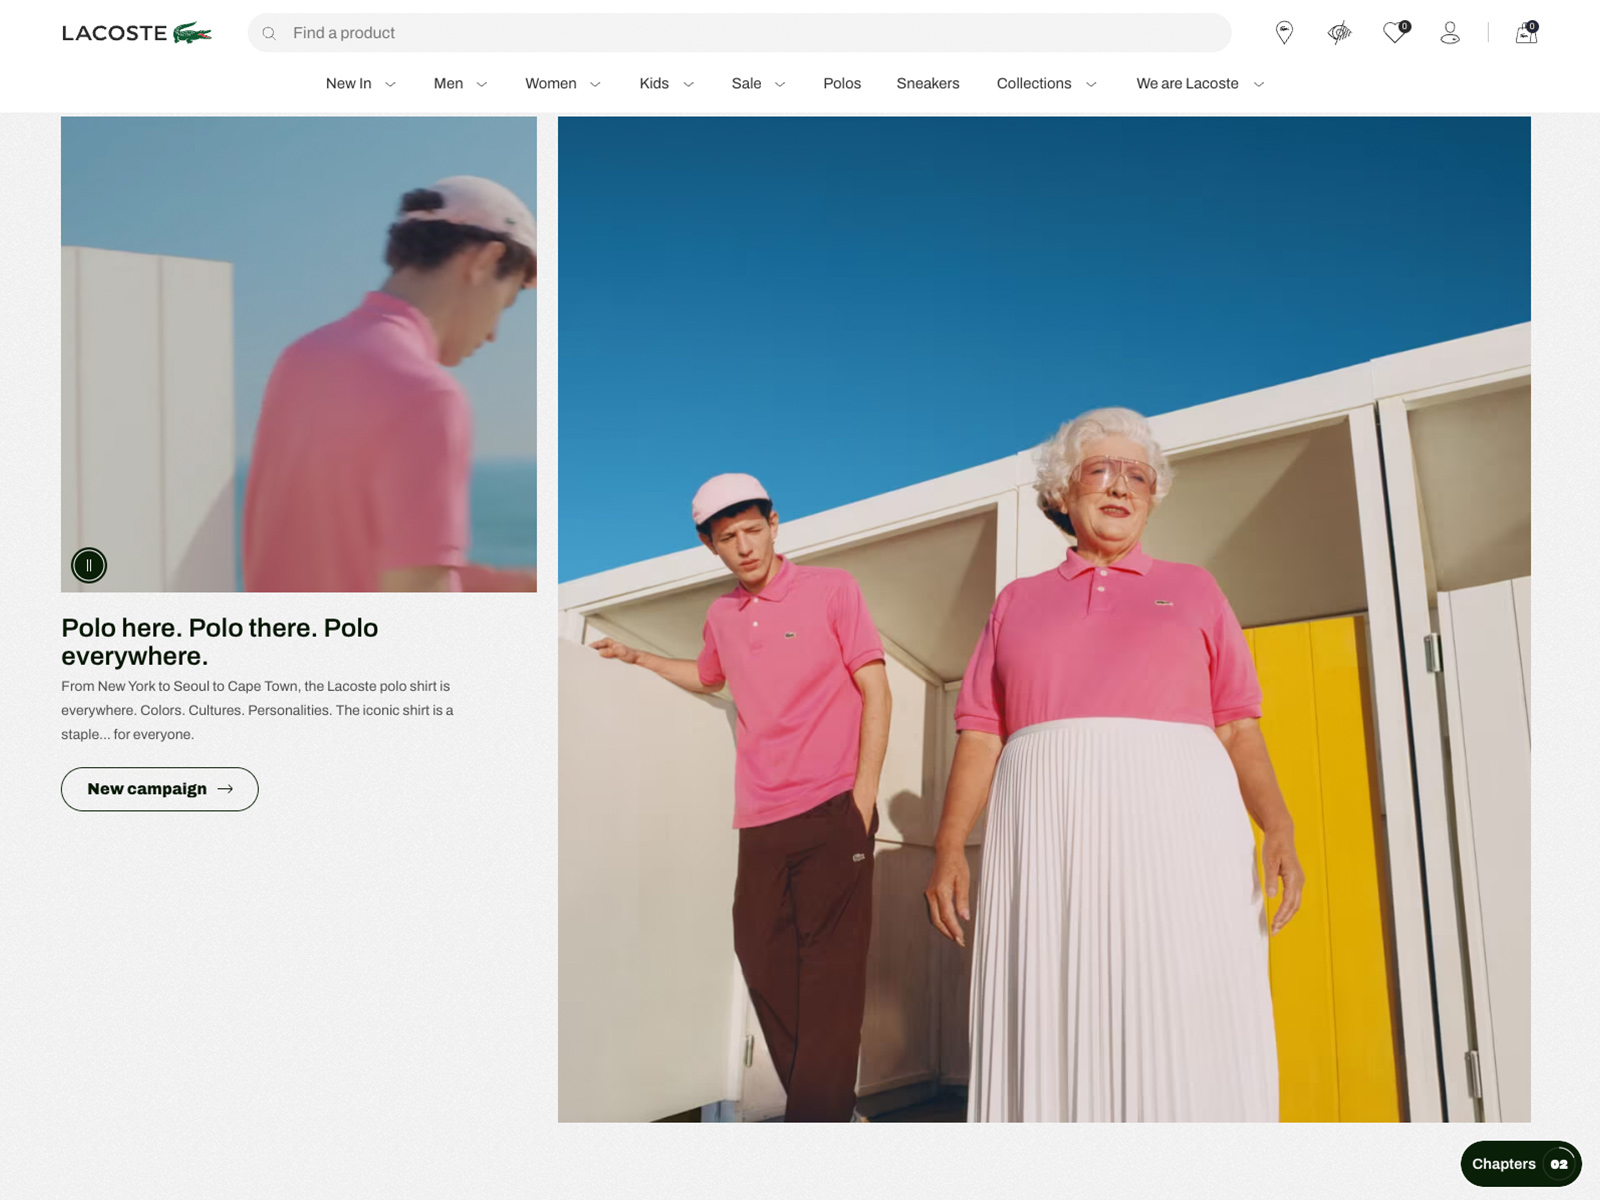Open the wishlist heart icon
Viewport: 1600px width, 1200px height.
point(1394,33)
